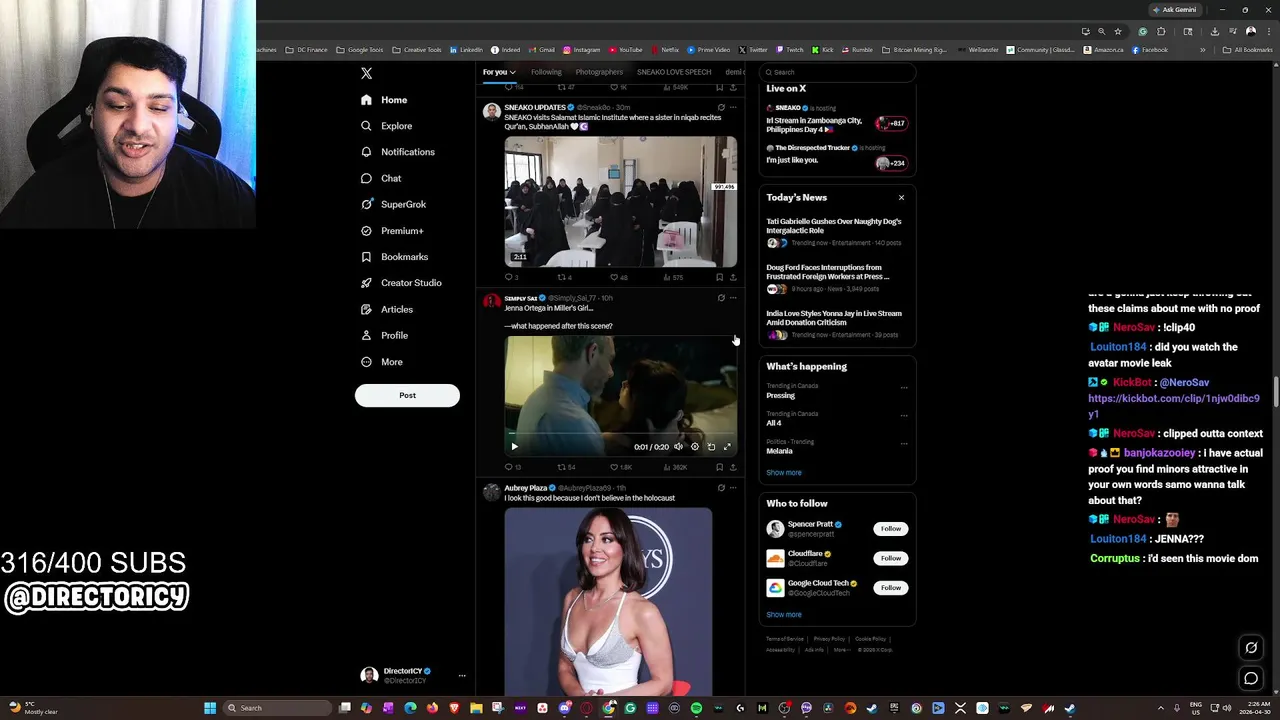Bookmark the Simply Sai post
Viewport: 1280px width, 720px height.
[719, 467]
